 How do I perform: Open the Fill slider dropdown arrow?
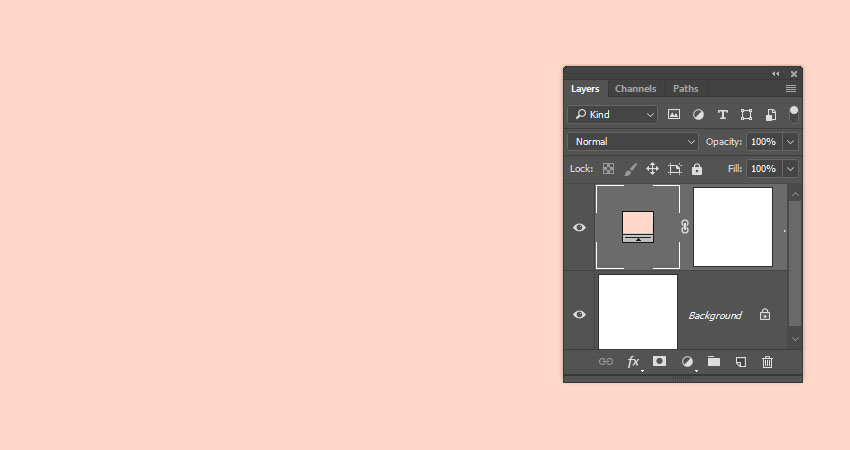coord(790,169)
